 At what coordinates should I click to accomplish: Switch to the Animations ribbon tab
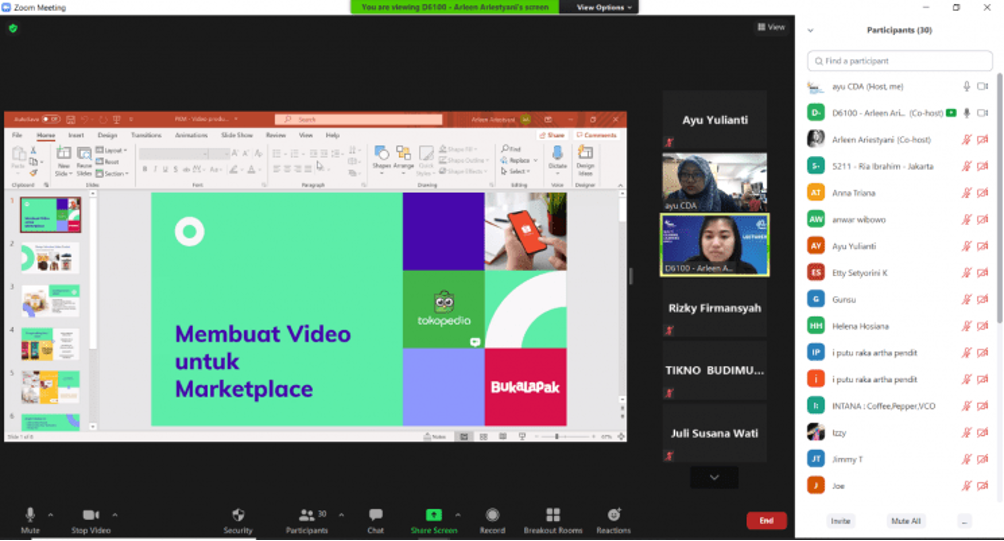click(191, 135)
